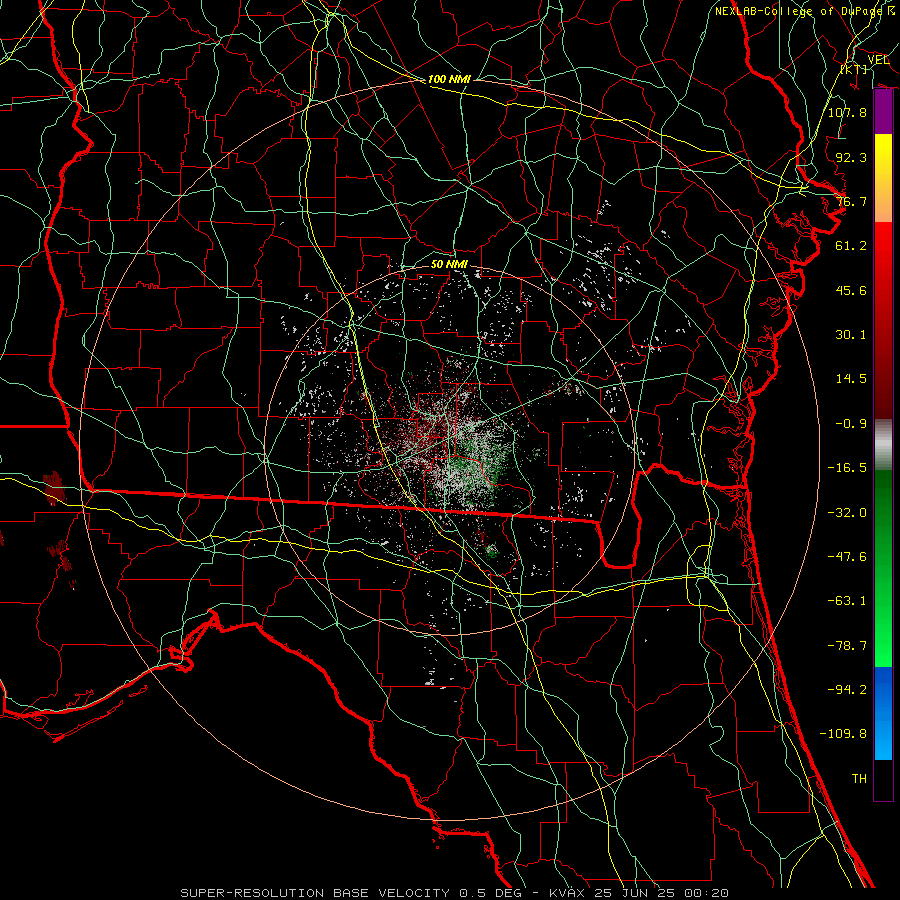
Task: Click the 50 NMI range ring label
Action: point(449,264)
